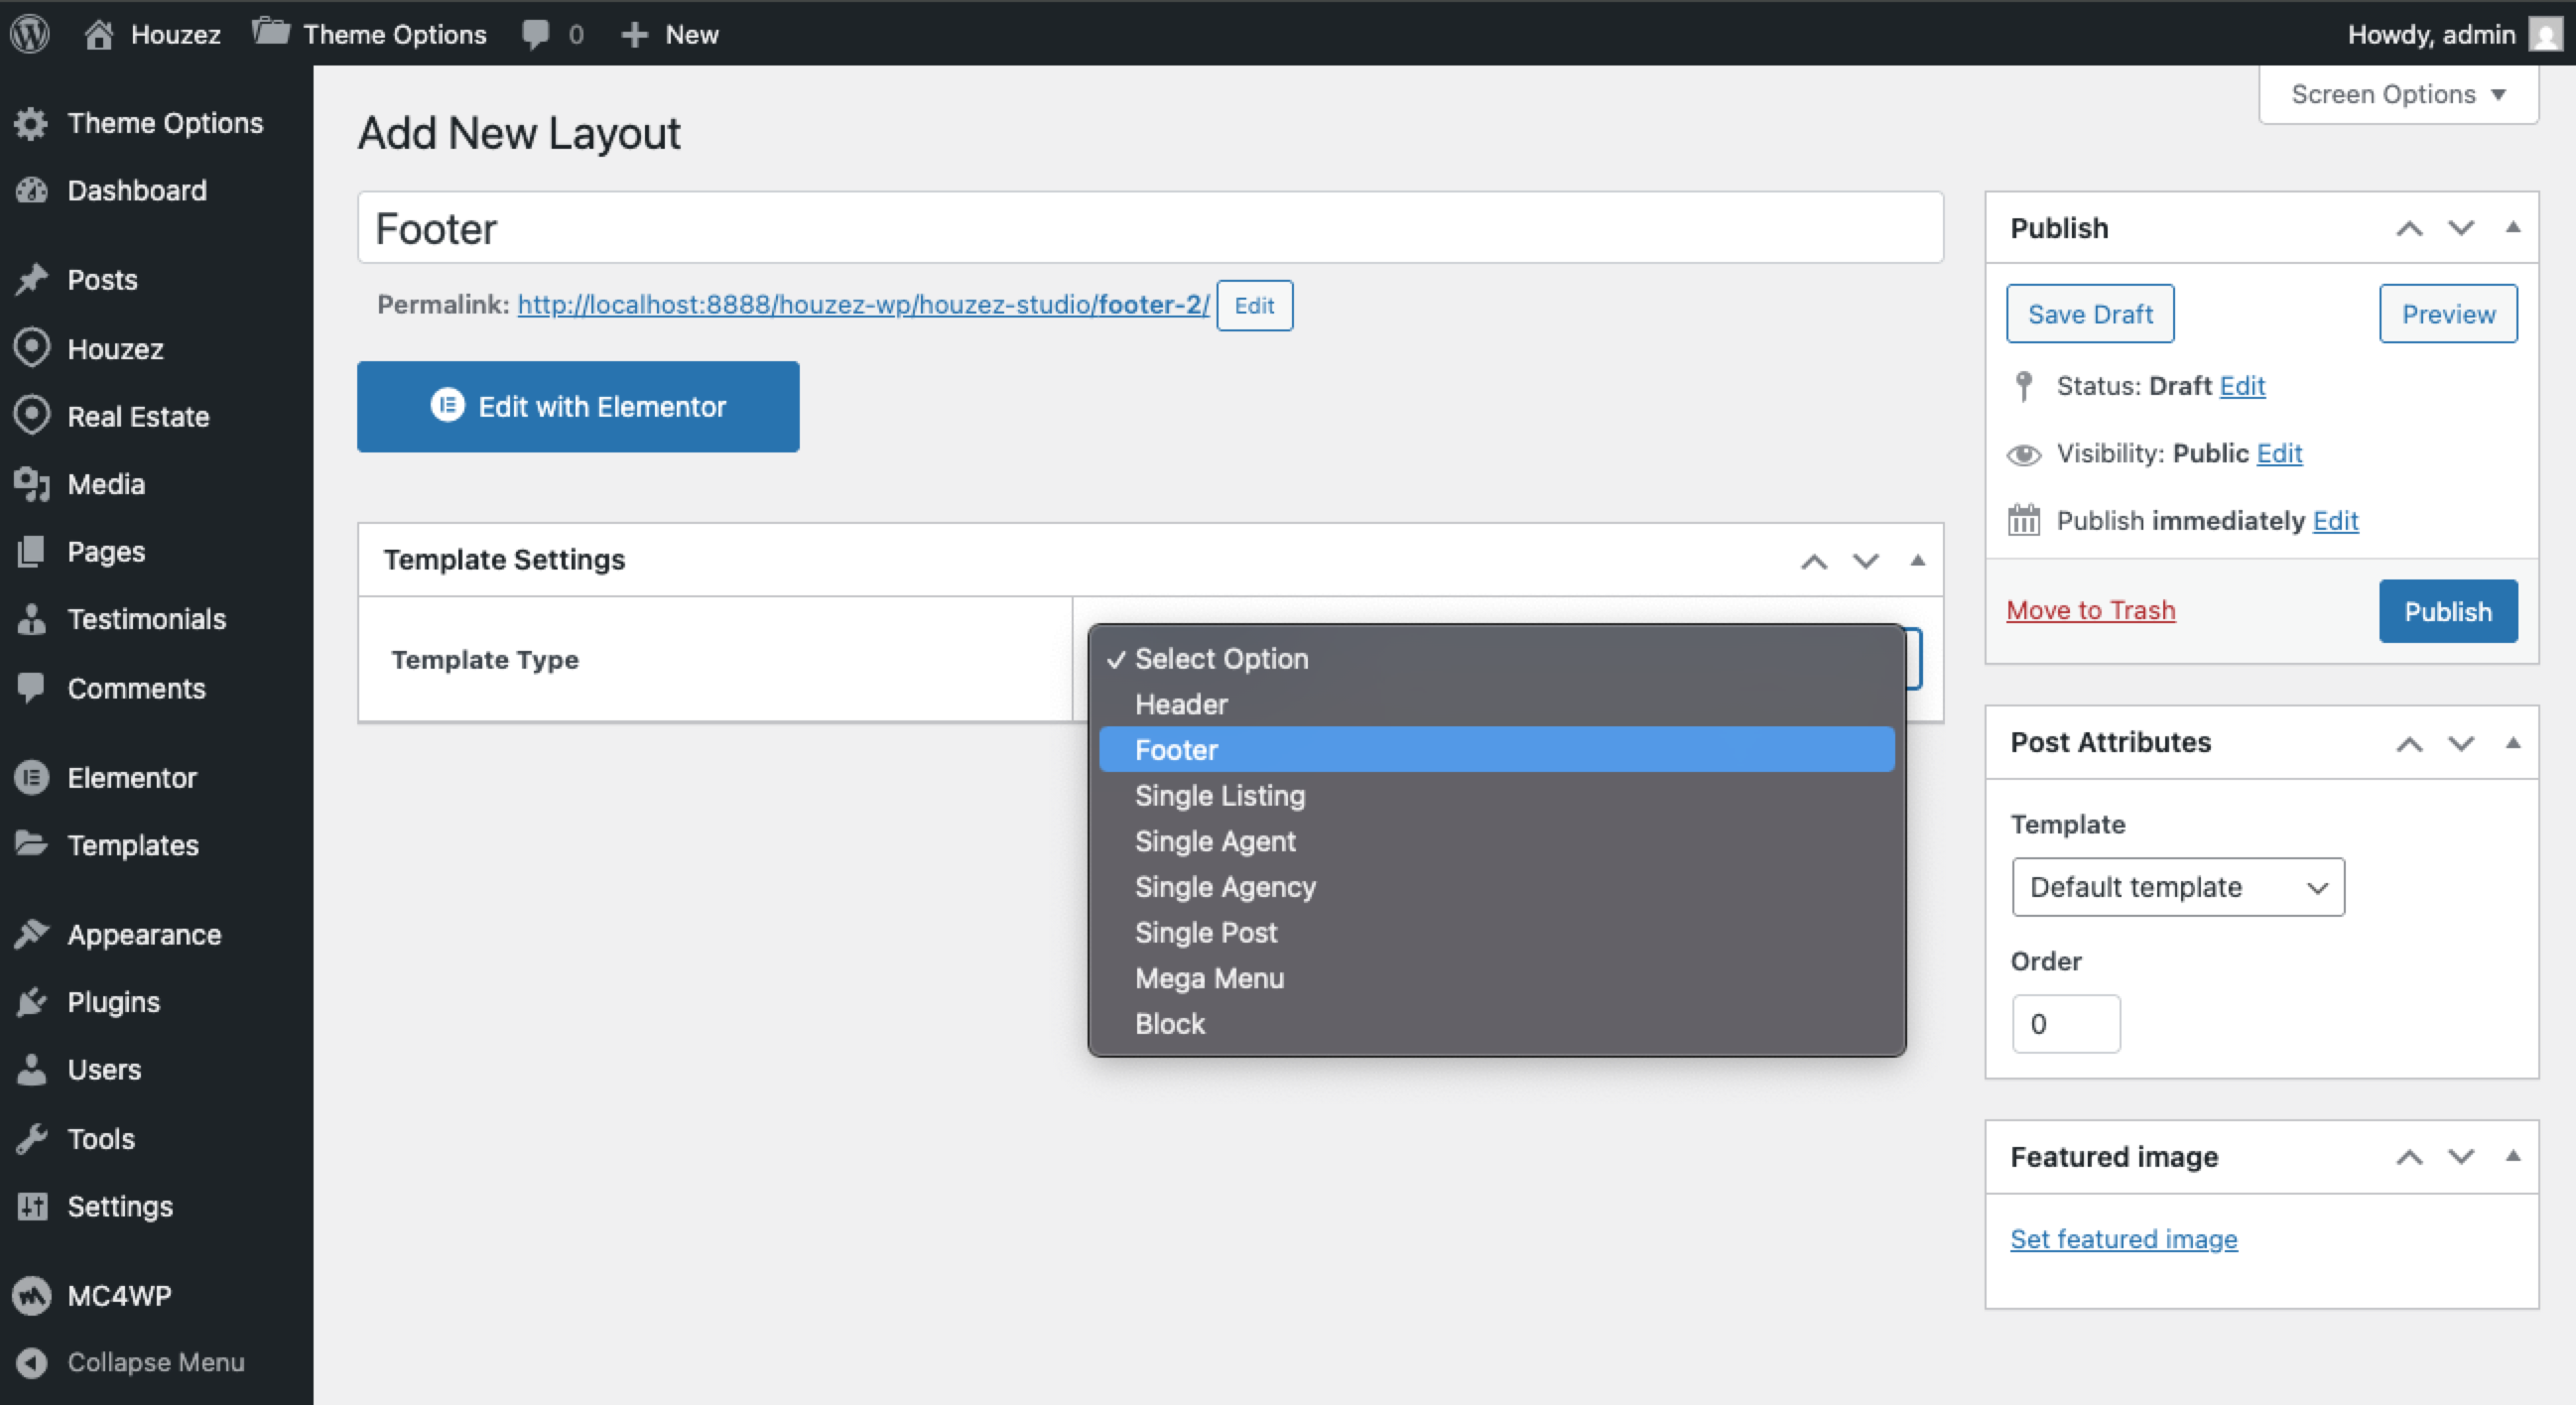Open the MC4WP sidebar menu icon
The height and width of the screenshot is (1405, 2576).
(x=32, y=1295)
